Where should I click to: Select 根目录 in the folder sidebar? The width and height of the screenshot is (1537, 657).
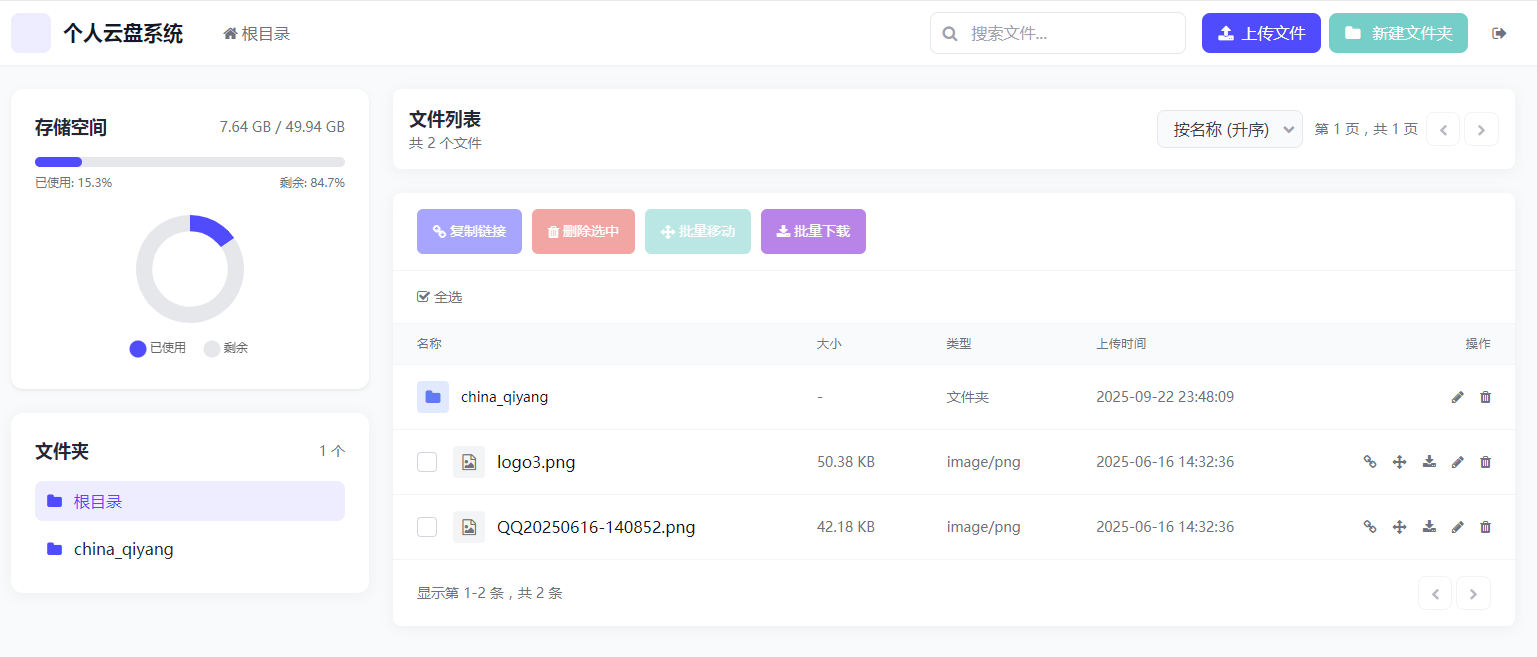(x=190, y=501)
